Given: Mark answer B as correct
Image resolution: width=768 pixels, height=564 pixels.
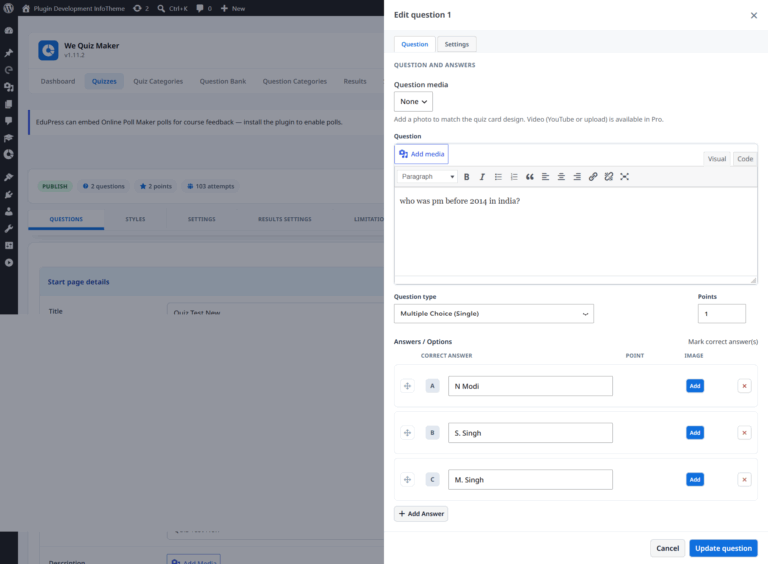Looking at the screenshot, I should click(x=432, y=433).
